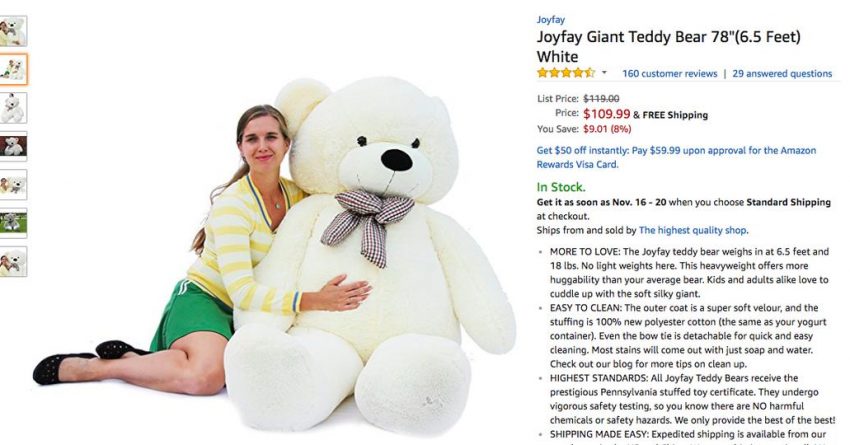This screenshot has width=850, height=445.
Task: Open the 29 answered questions link
Action: pos(782,74)
